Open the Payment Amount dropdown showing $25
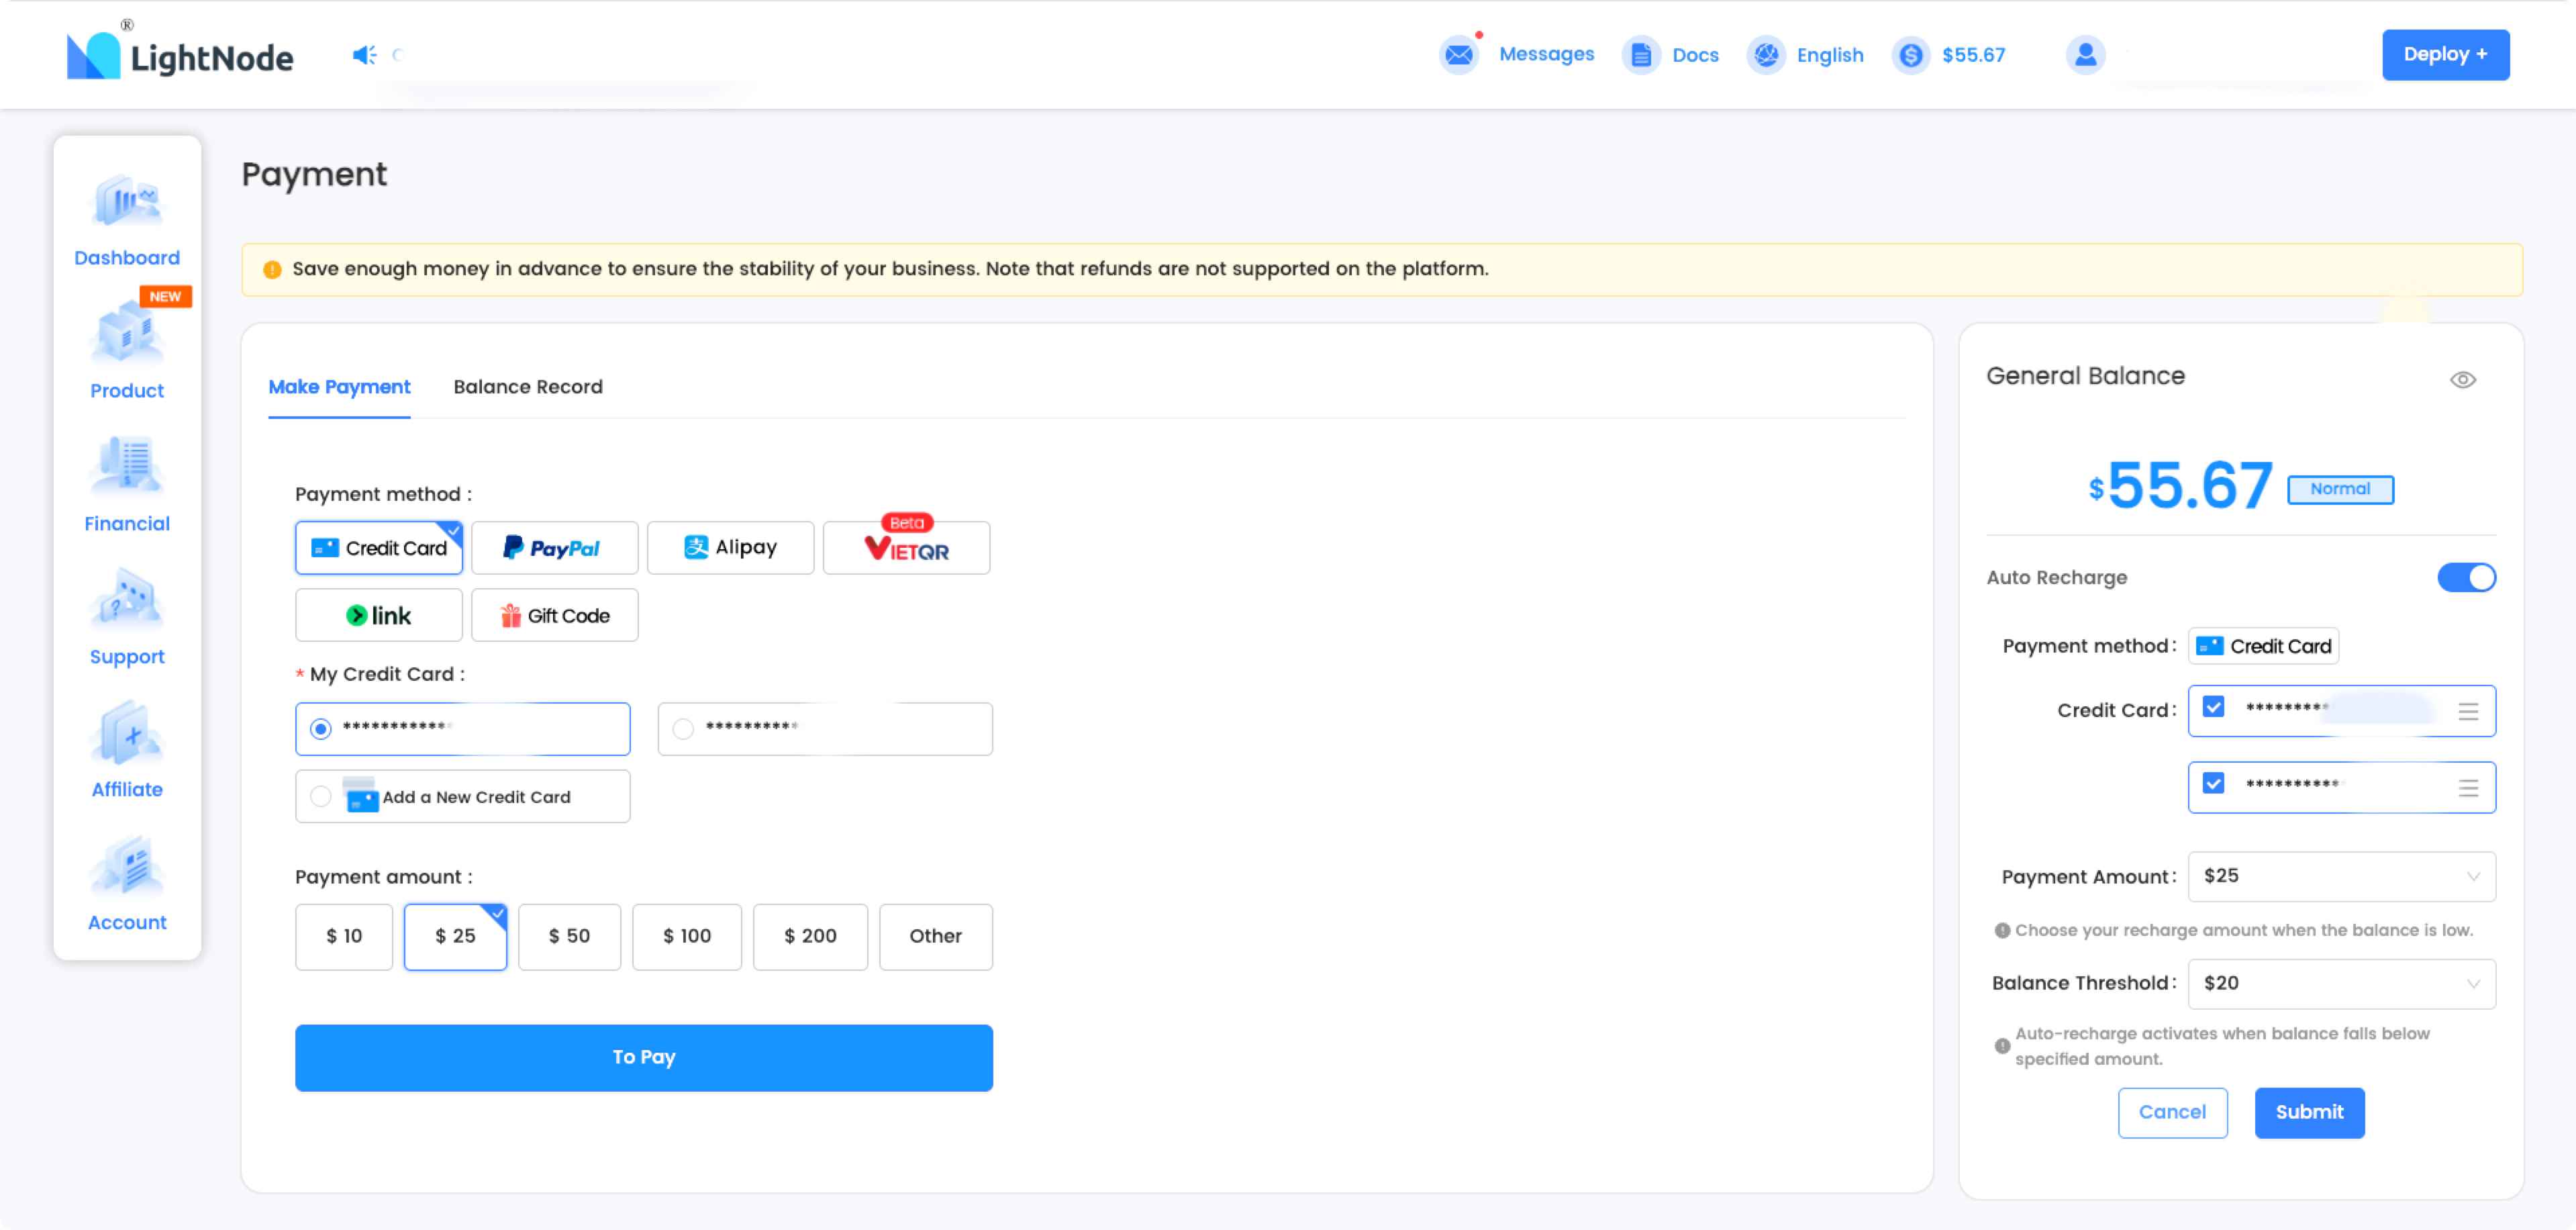The height and width of the screenshot is (1230, 2576). pos(2341,876)
